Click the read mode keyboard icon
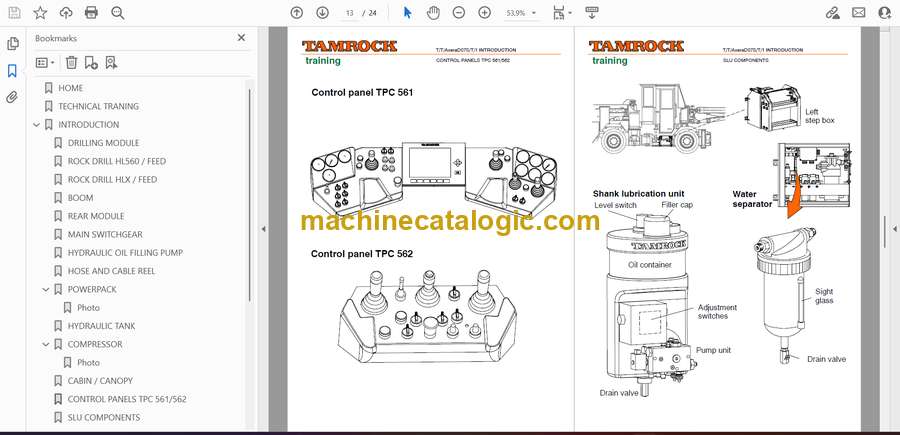Screen dimensions: 900x435 (592, 13)
